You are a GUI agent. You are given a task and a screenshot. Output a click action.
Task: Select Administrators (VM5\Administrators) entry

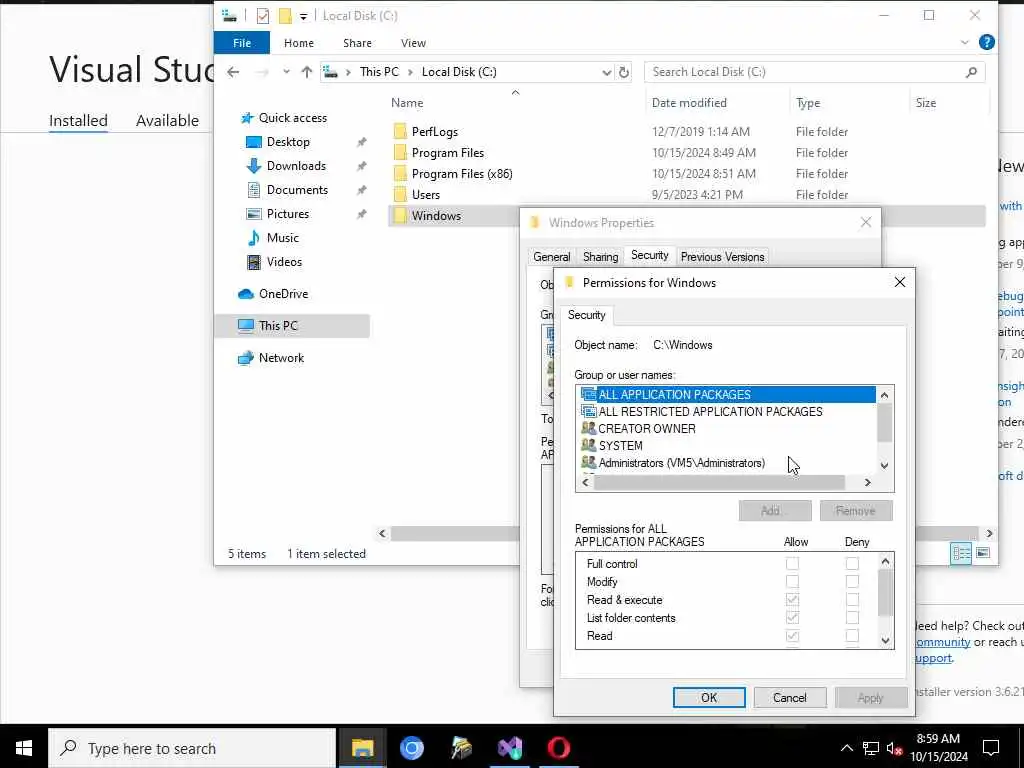681,463
